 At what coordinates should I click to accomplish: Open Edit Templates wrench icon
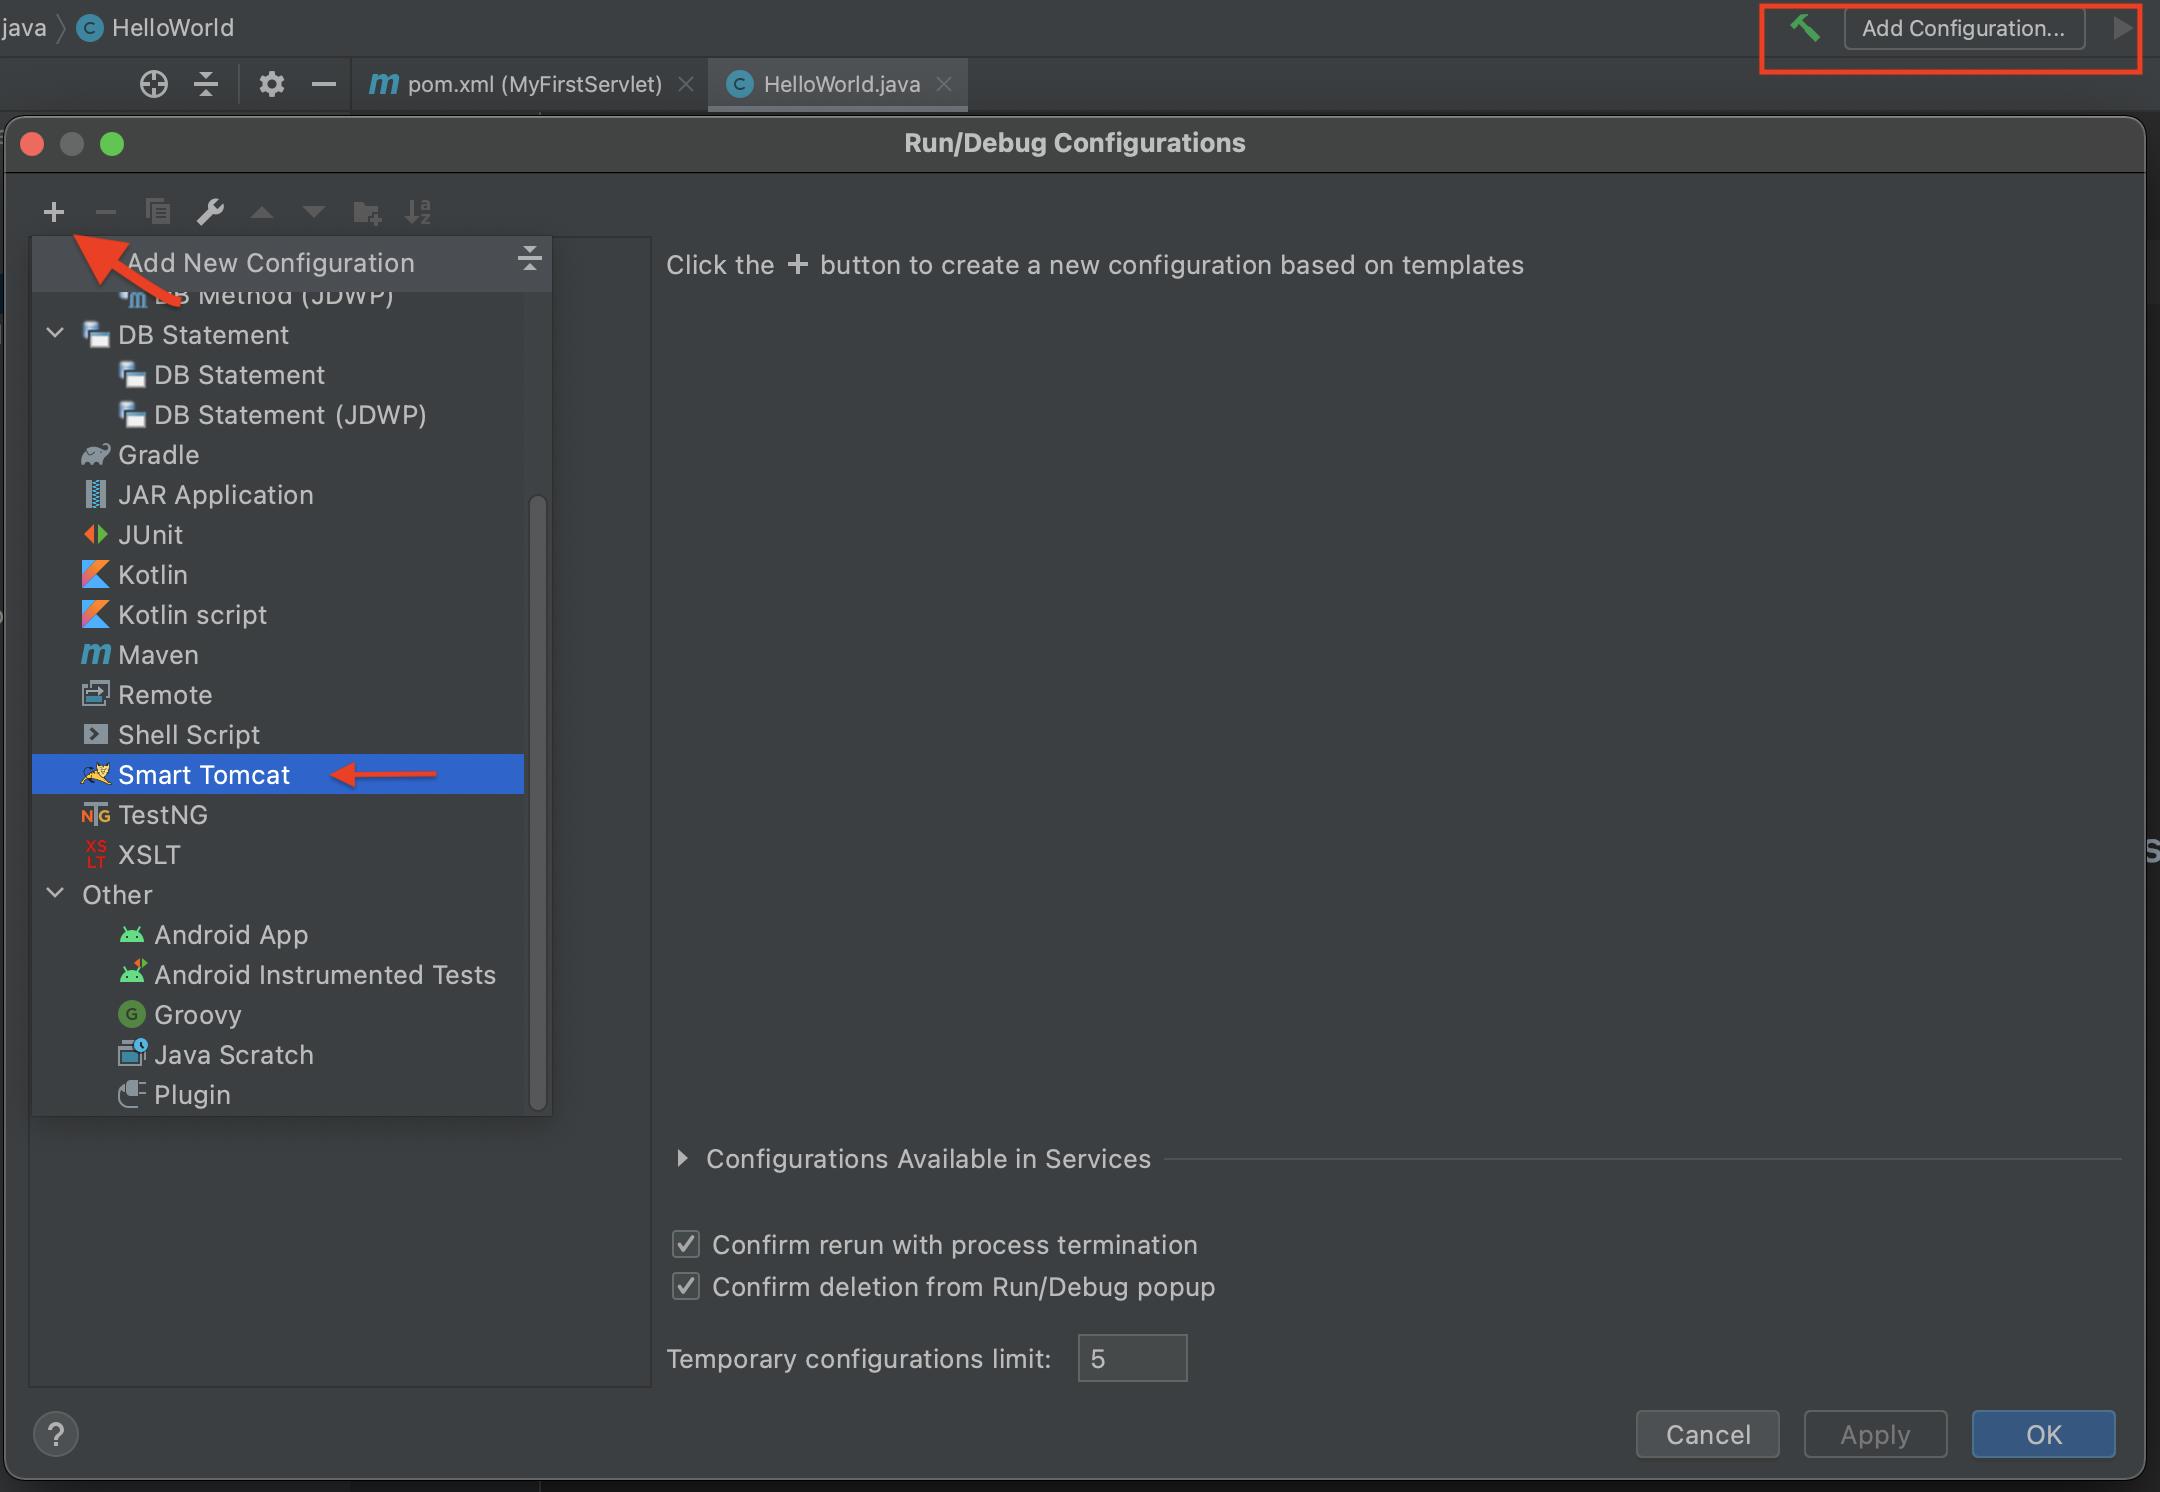click(210, 212)
